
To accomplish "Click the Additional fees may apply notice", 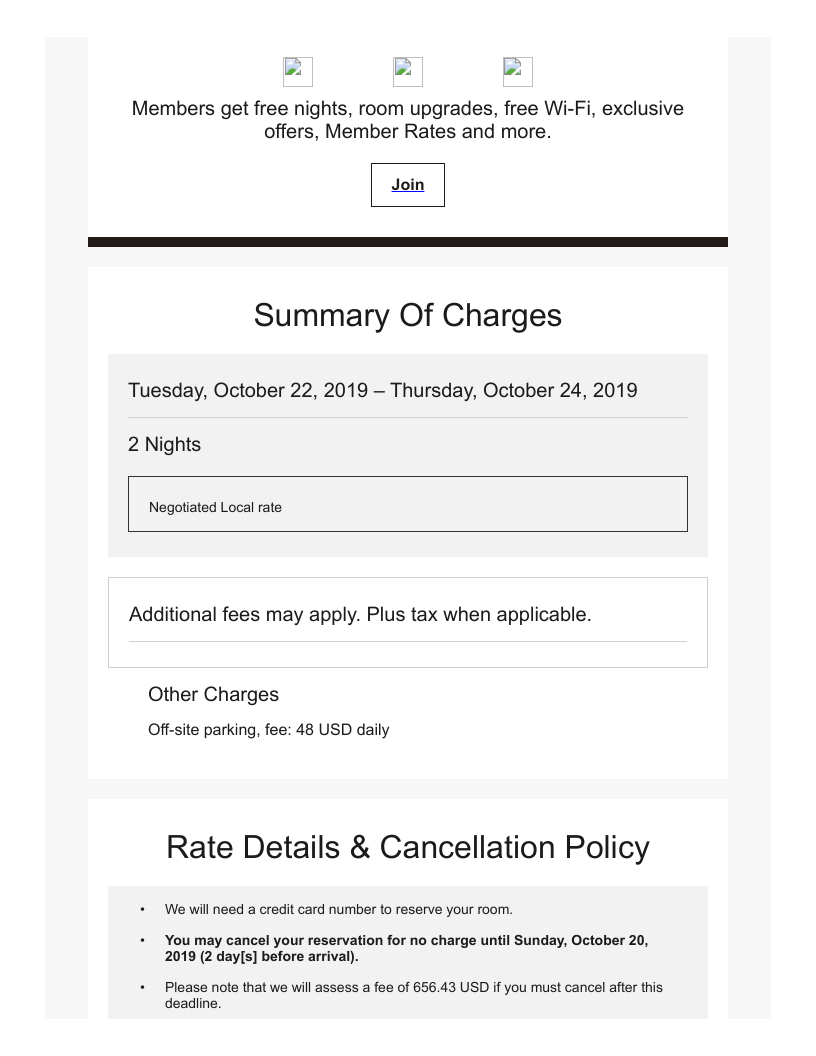I will coord(360,614).
